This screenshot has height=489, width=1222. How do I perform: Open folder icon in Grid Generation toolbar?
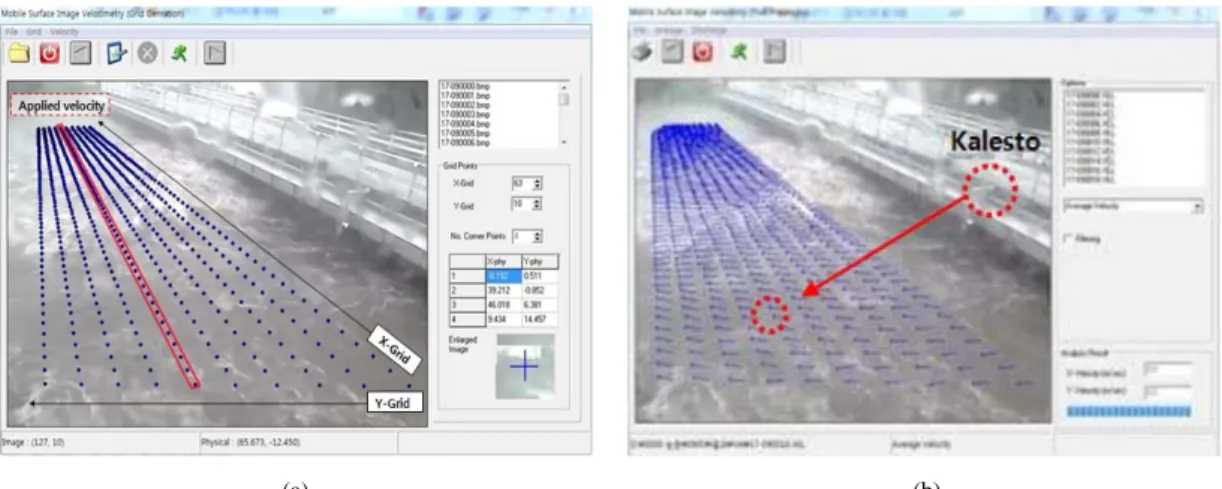tap(21, 53)
